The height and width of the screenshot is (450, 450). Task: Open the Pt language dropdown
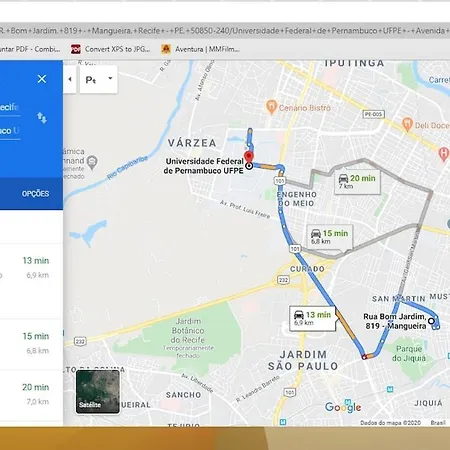[x=98, y=79]
